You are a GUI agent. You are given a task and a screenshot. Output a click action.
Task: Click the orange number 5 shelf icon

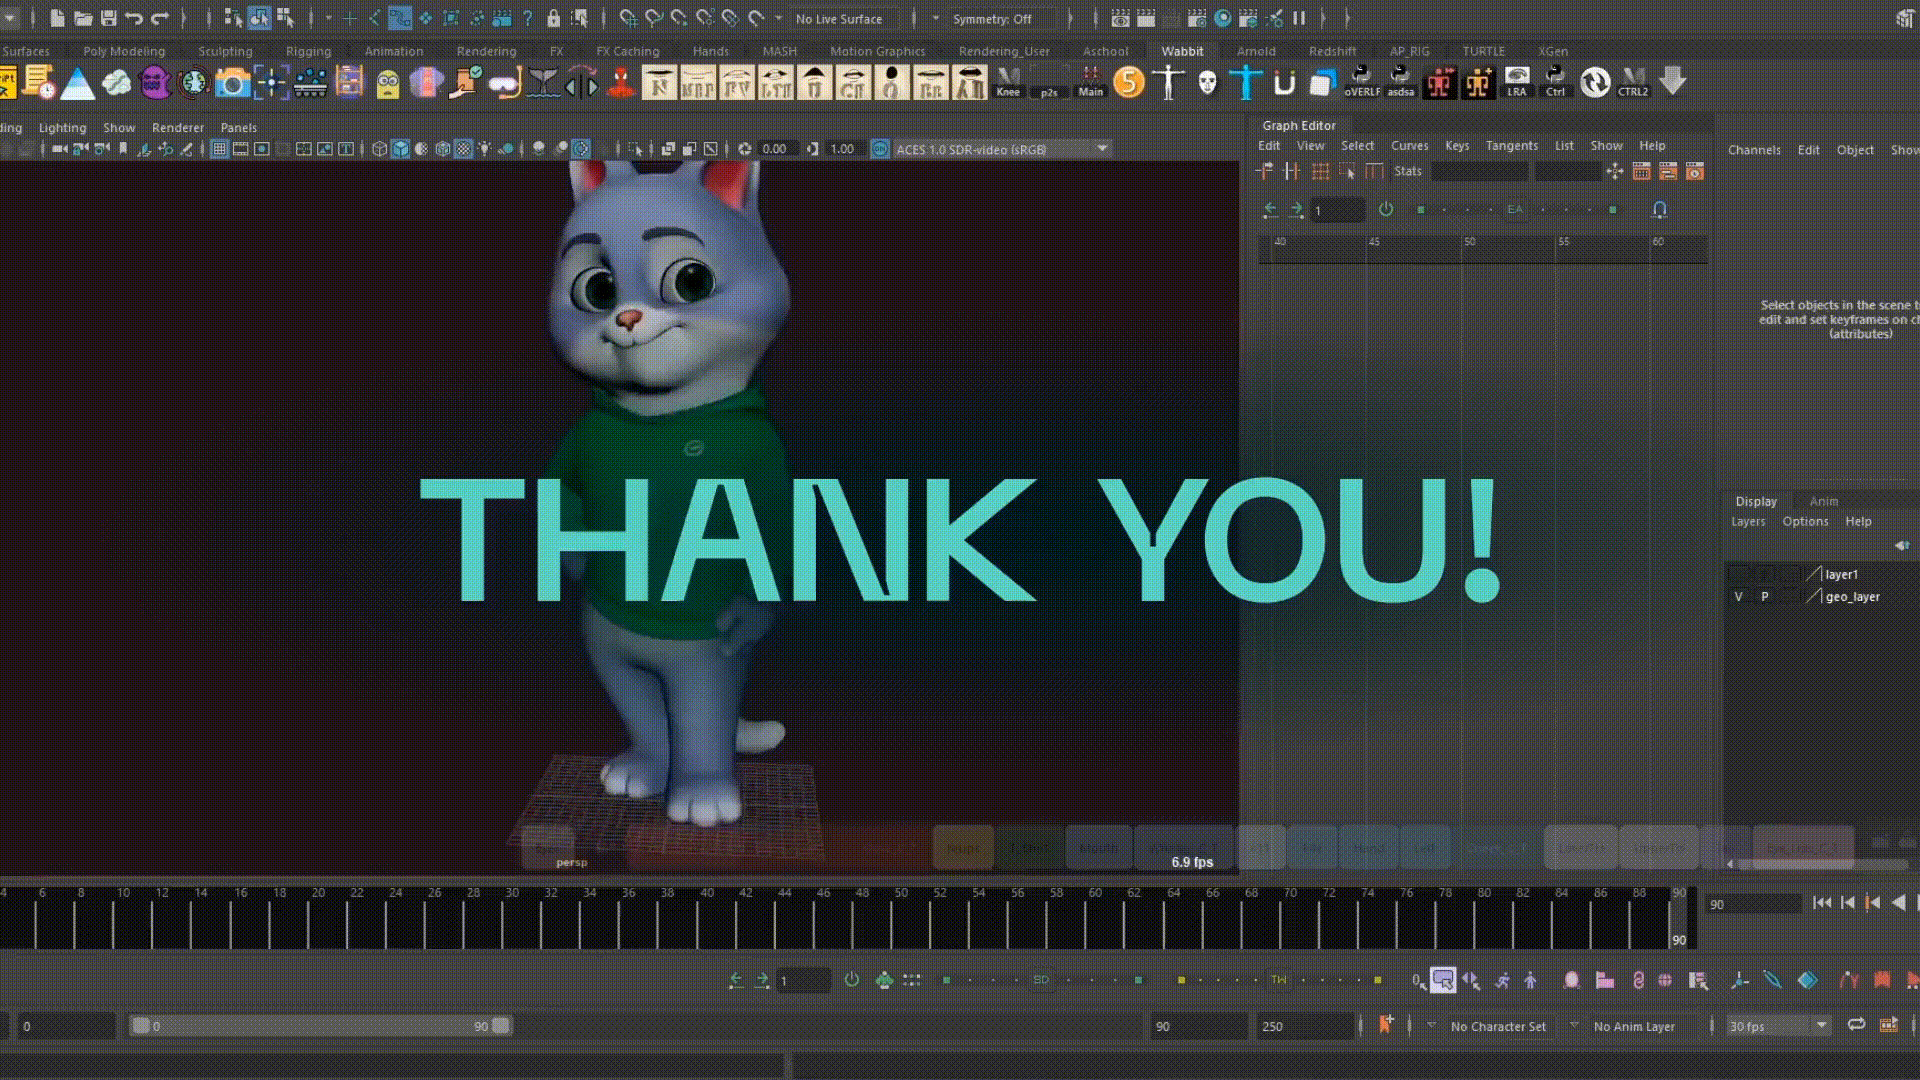coord(1128,83)
